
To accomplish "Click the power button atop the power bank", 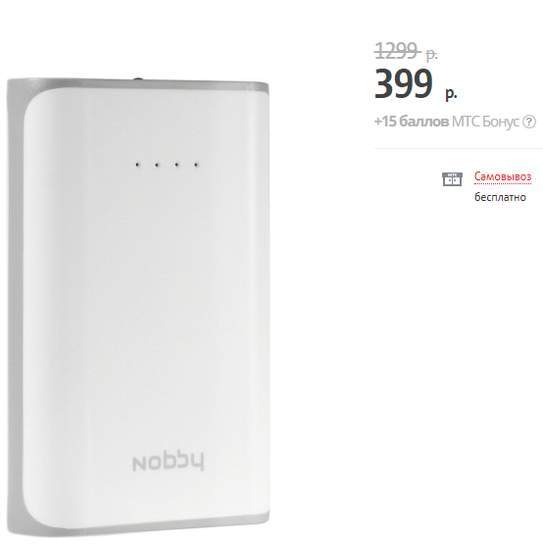I will pos(139,79).
